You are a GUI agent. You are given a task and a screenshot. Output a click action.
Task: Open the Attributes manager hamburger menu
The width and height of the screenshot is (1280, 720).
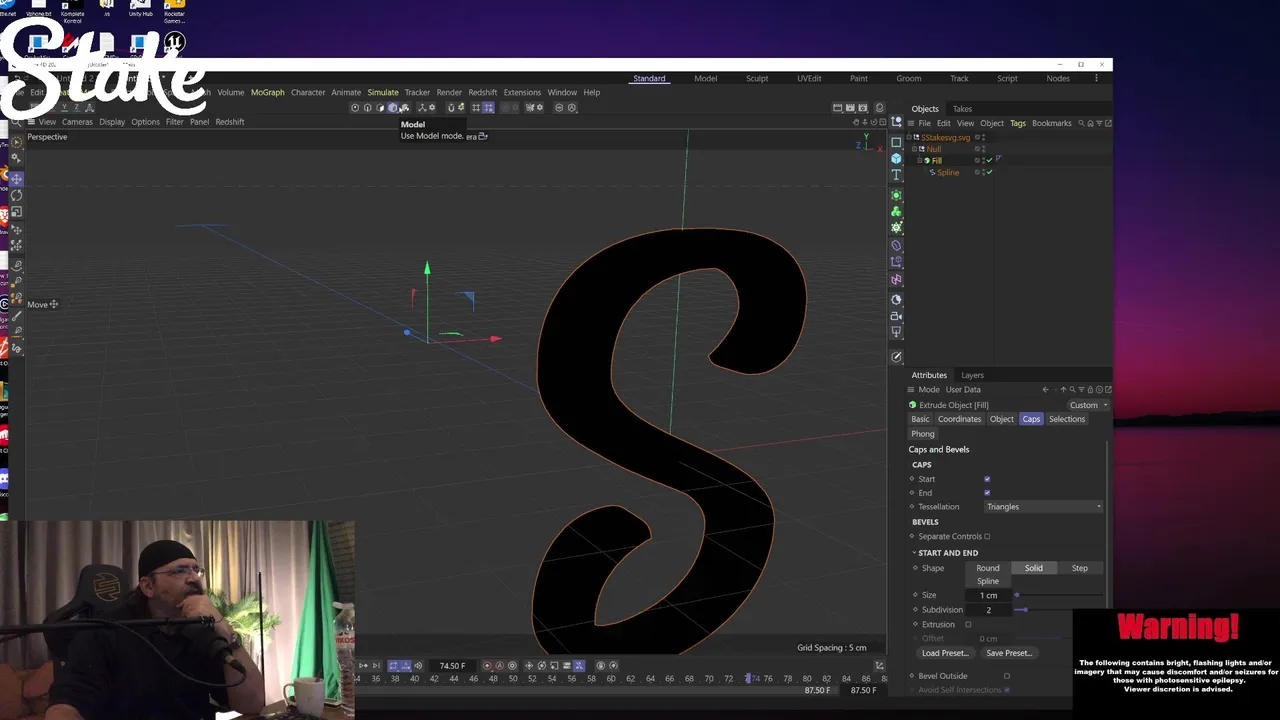click(911, 390)
